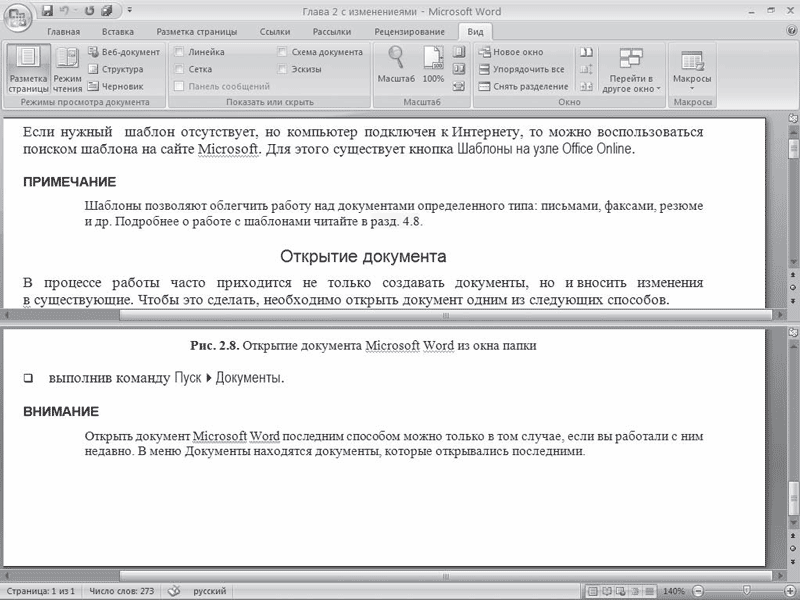The image size is (800, 600).
Task: Click the spell check icon in status bar
Action: [174, 591]
